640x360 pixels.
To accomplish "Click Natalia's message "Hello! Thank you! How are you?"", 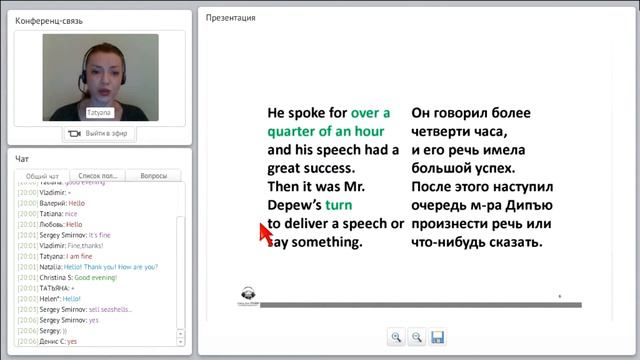I will click(88, 267).
